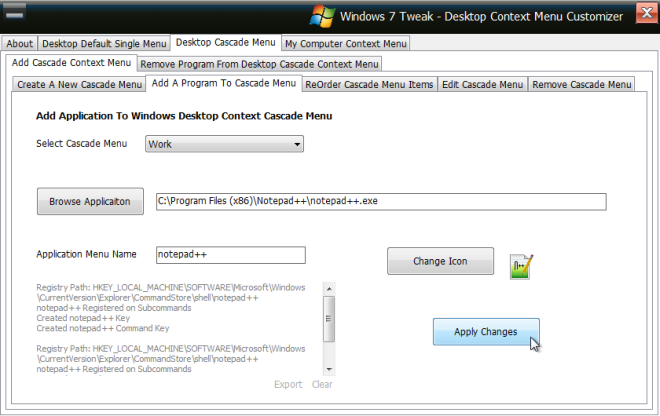The image size is (660, 416).
Task: Open Remove Program From Desktop Cascade Context Menu tab
Action: click(x=259, y=64)
